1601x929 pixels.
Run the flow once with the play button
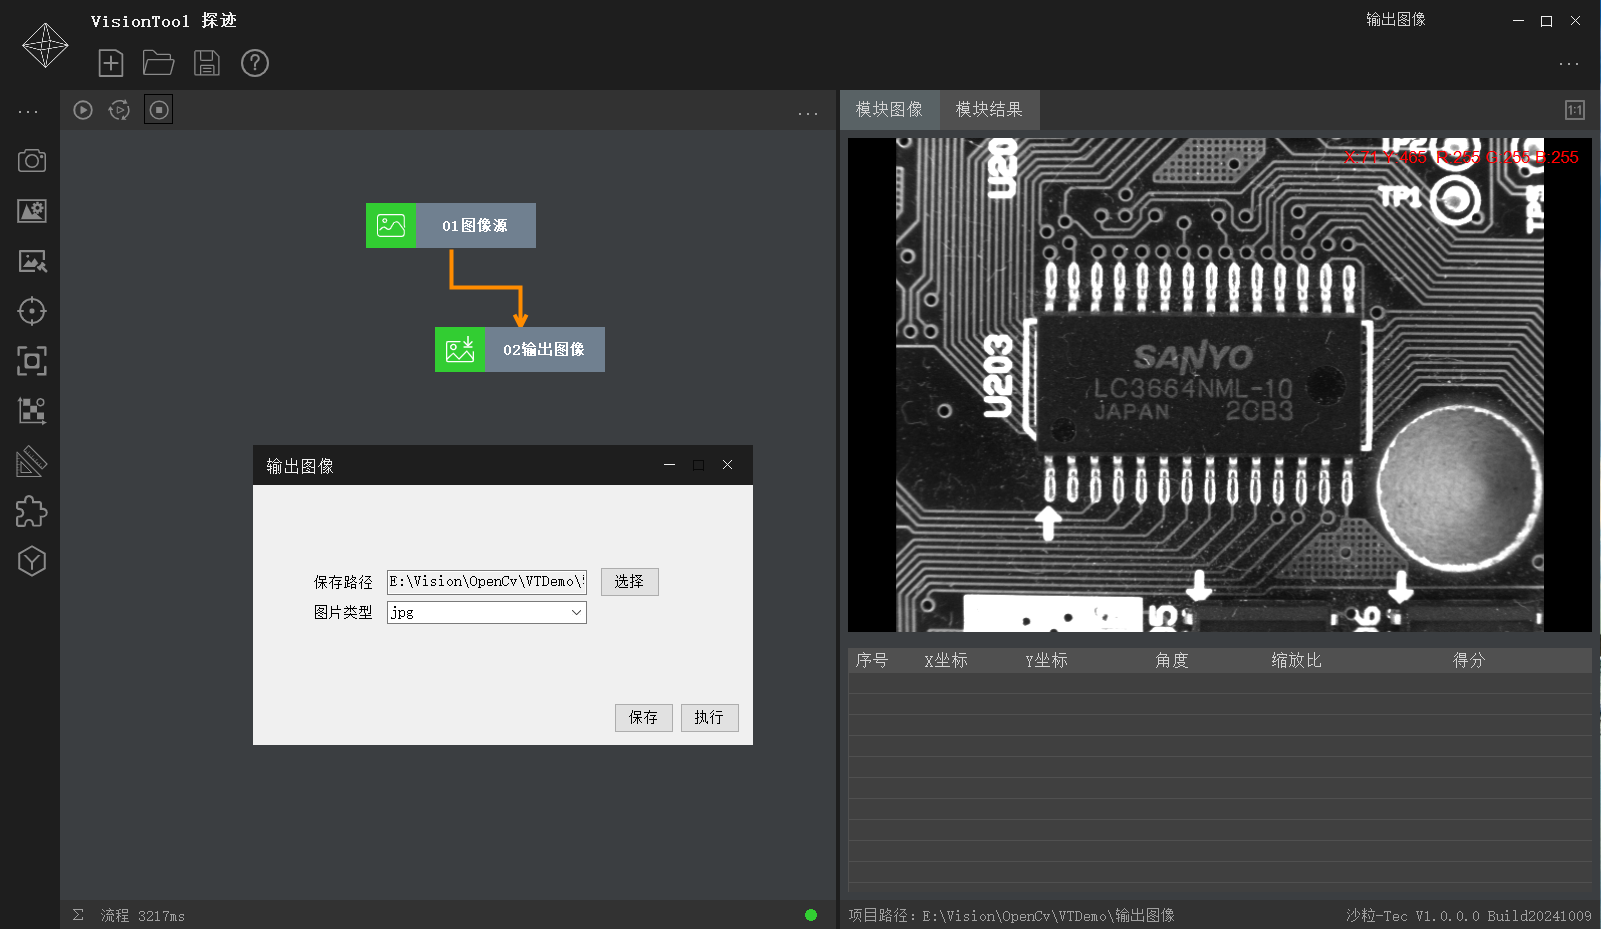tap(83, 110)
